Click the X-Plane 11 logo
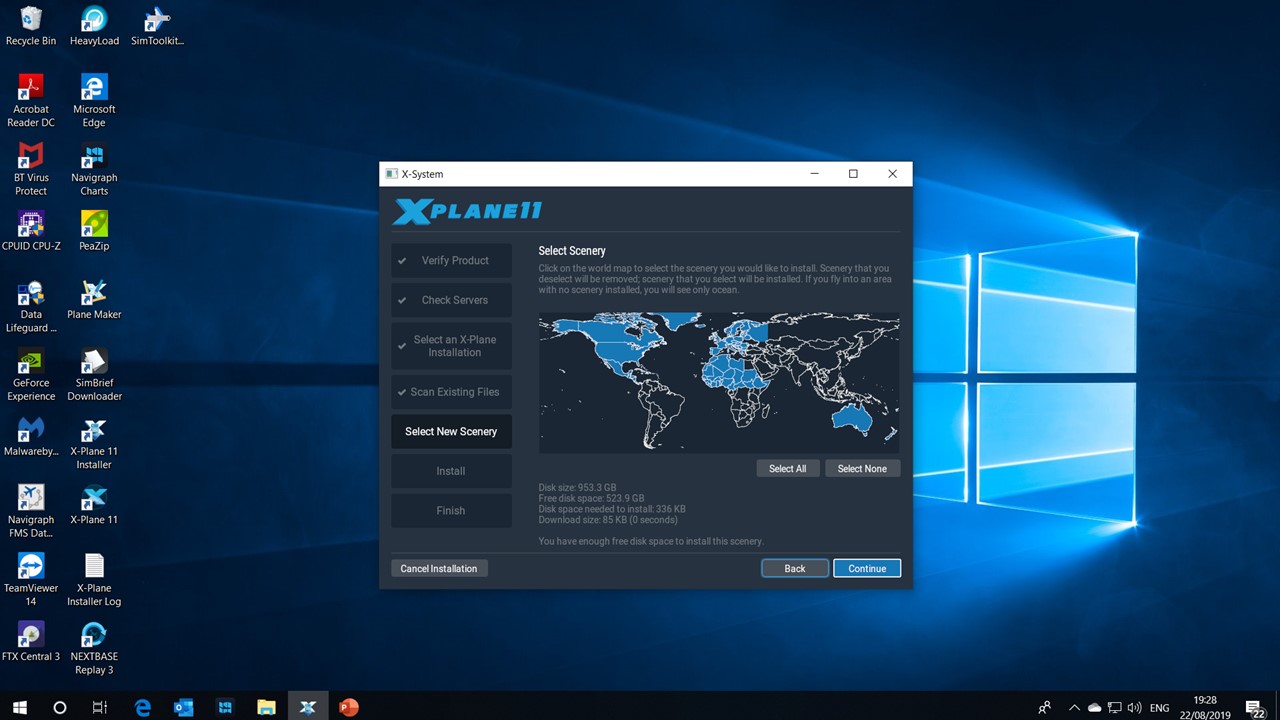The width and height of the screenshot is (1280, 720). point(467,212)
